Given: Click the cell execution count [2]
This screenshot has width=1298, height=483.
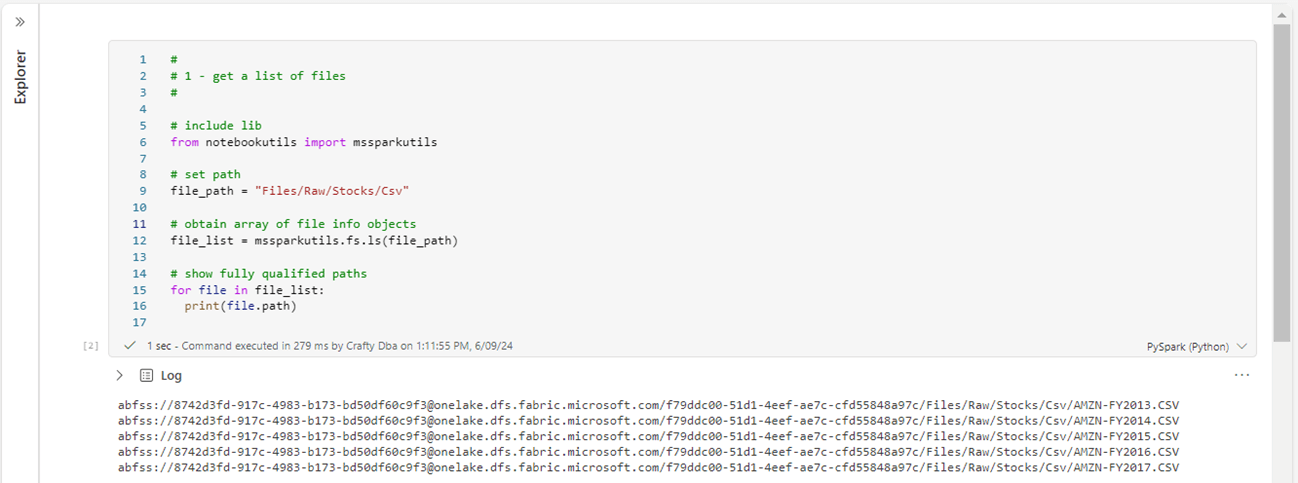Looking at the screenshot, I should (x=91, y=346).
